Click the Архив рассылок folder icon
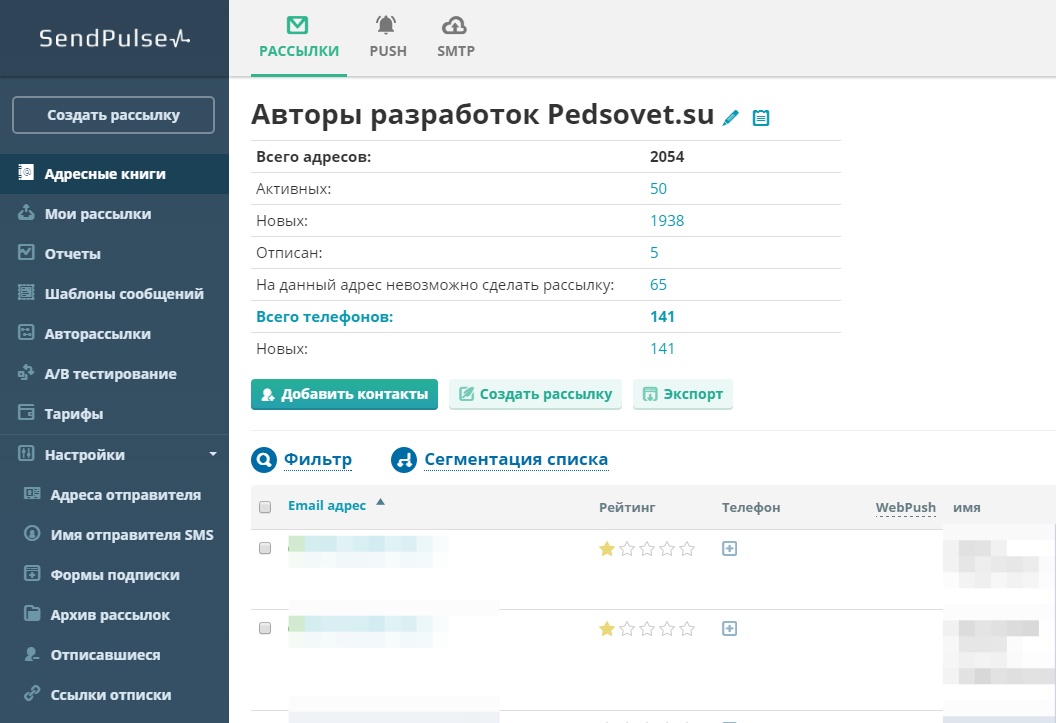This screenshot has height=723, width=1056. tap(32, 613)
